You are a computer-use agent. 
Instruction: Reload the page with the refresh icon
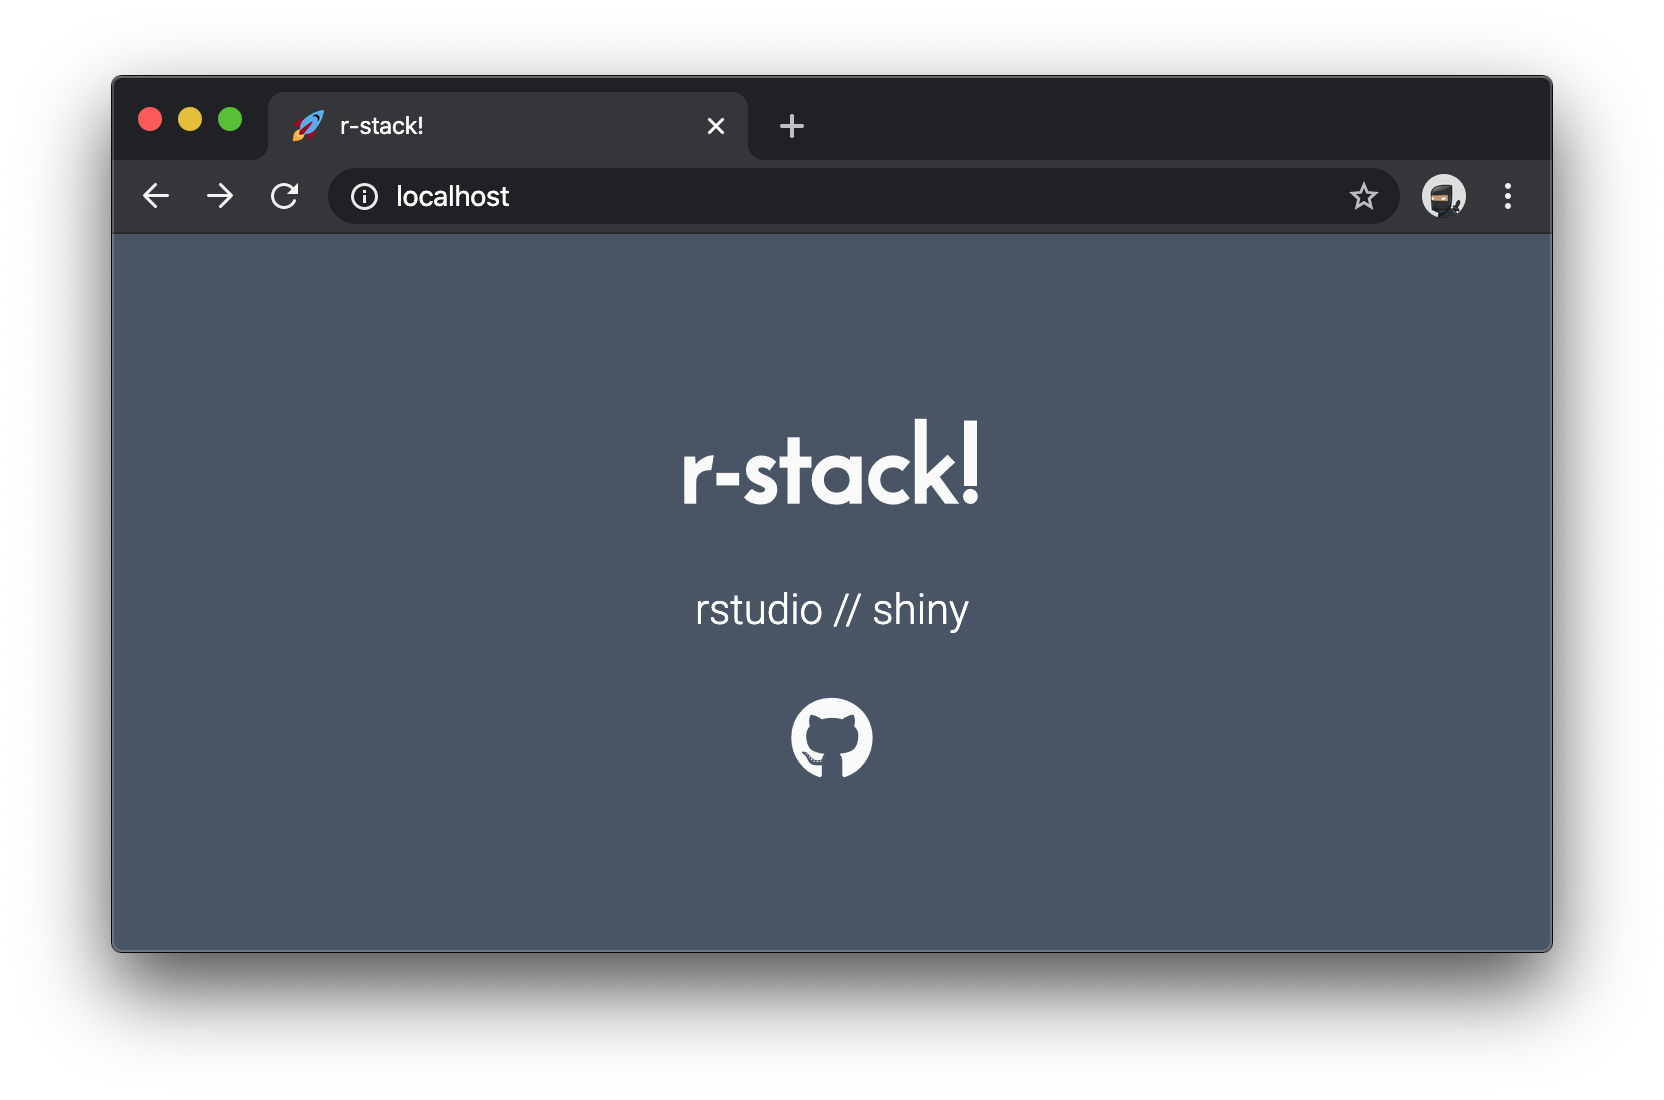point(285,196)
